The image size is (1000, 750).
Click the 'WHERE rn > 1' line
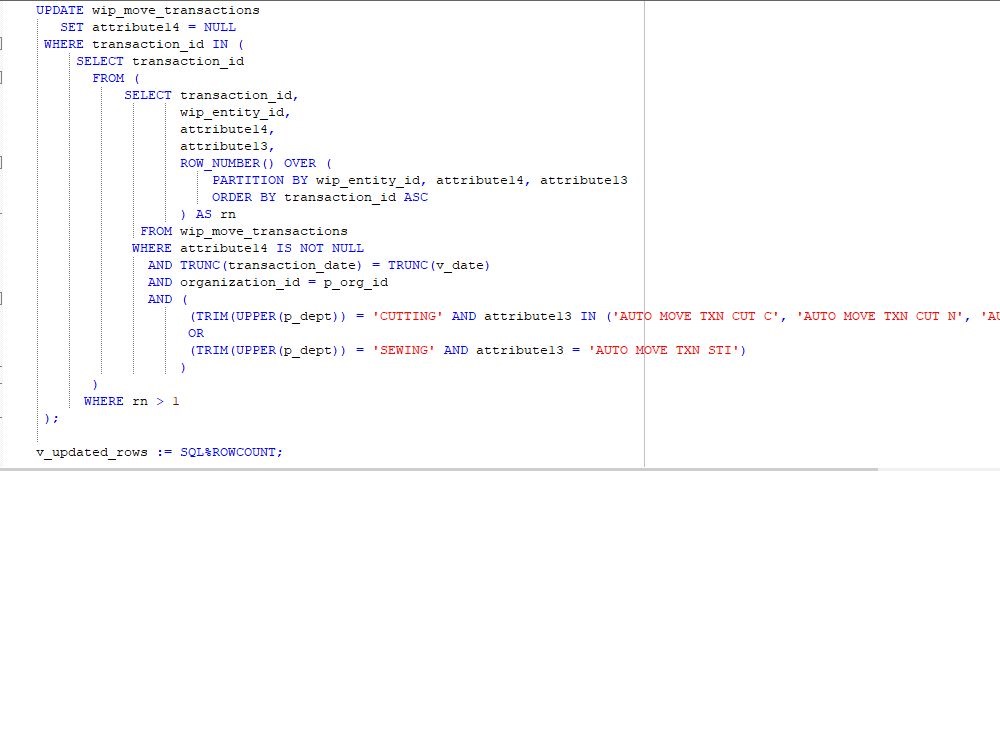(132, 401)
